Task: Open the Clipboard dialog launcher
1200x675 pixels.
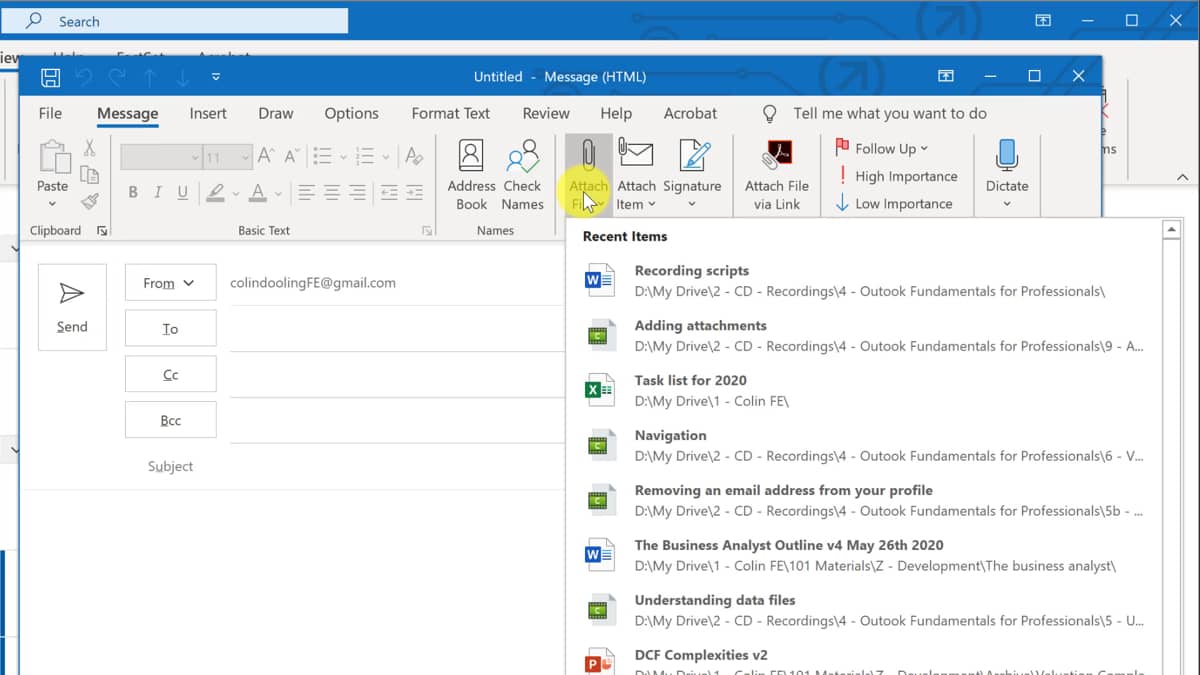Action: [102, 231]
